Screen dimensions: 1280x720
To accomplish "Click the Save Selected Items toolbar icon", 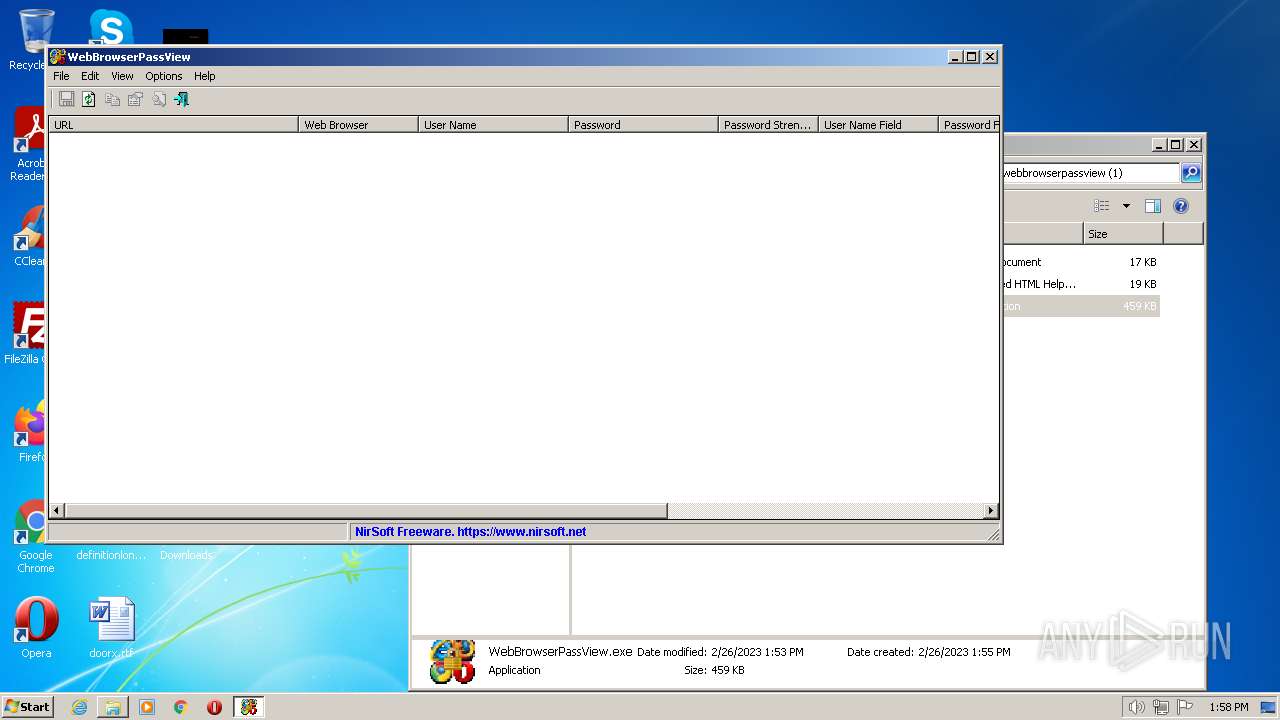I will [66, 99].
